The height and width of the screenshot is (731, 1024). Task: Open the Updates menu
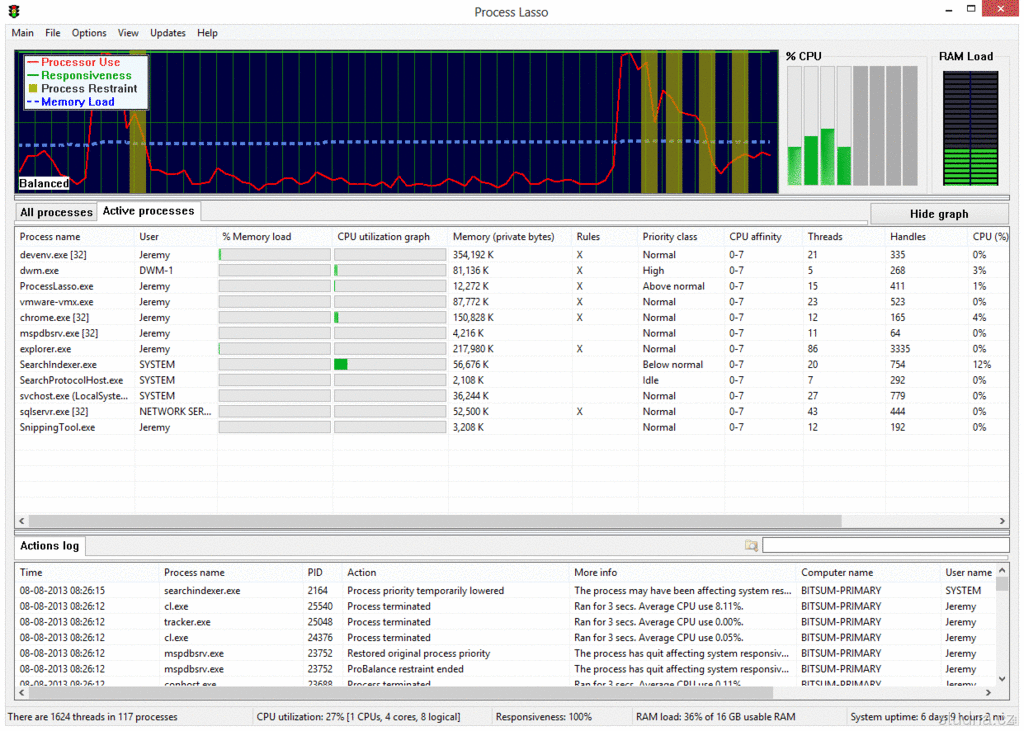168,33
